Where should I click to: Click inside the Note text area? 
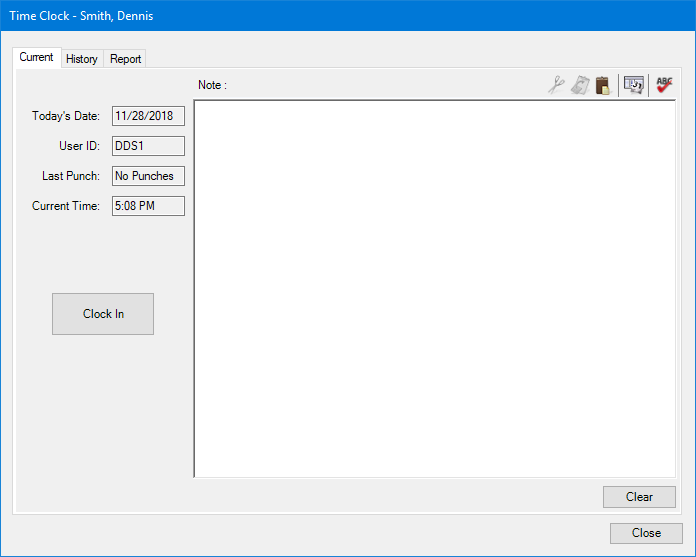pyautogui.click(x=434, y=289)
